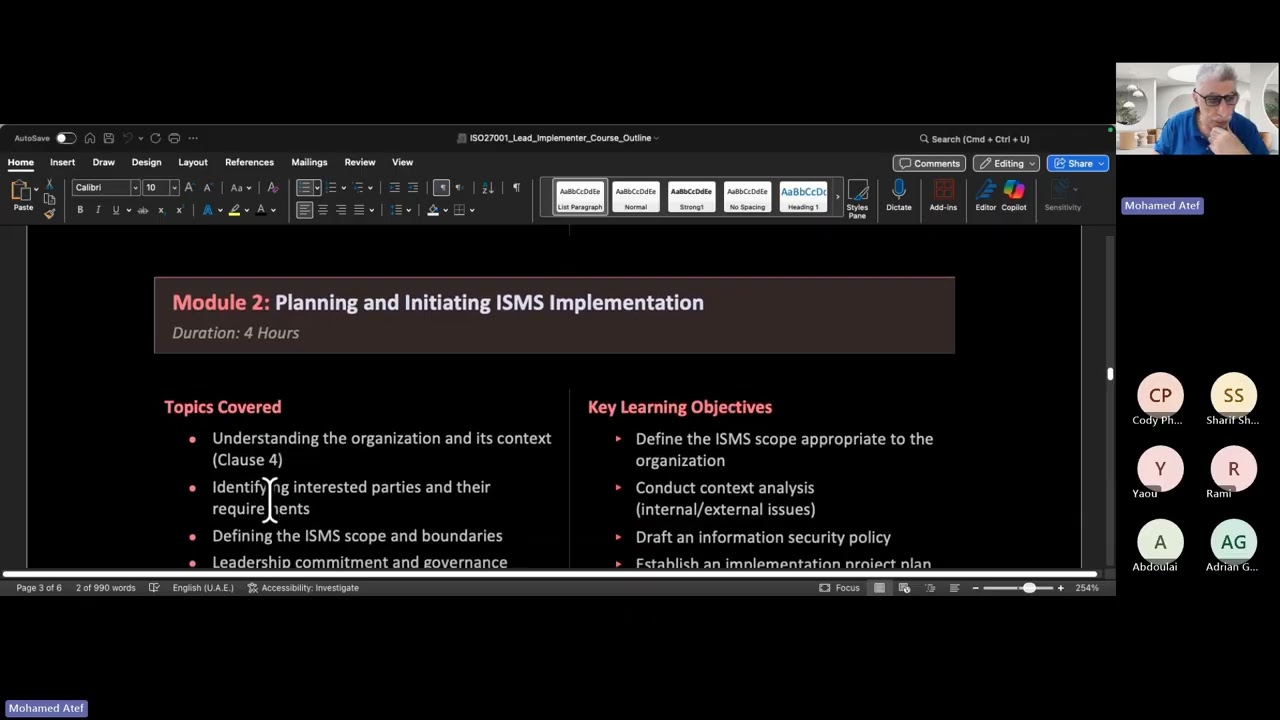Image resolution: width=1280 pixels, height=720 pixels.
Task: Open the View ribbon tab
Action: click(x=402, y=162)
